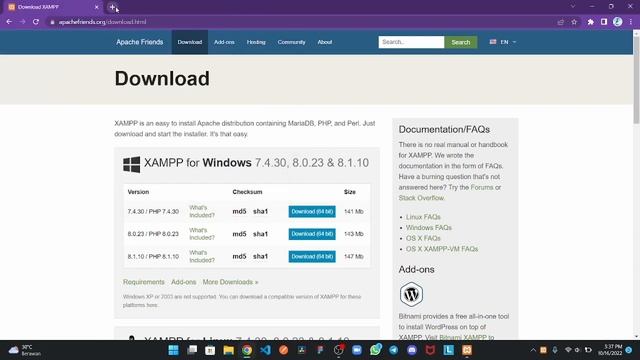Click the page vertical scrollbar thumb
This screenshot has width=640, height=360.
(636, 80)
